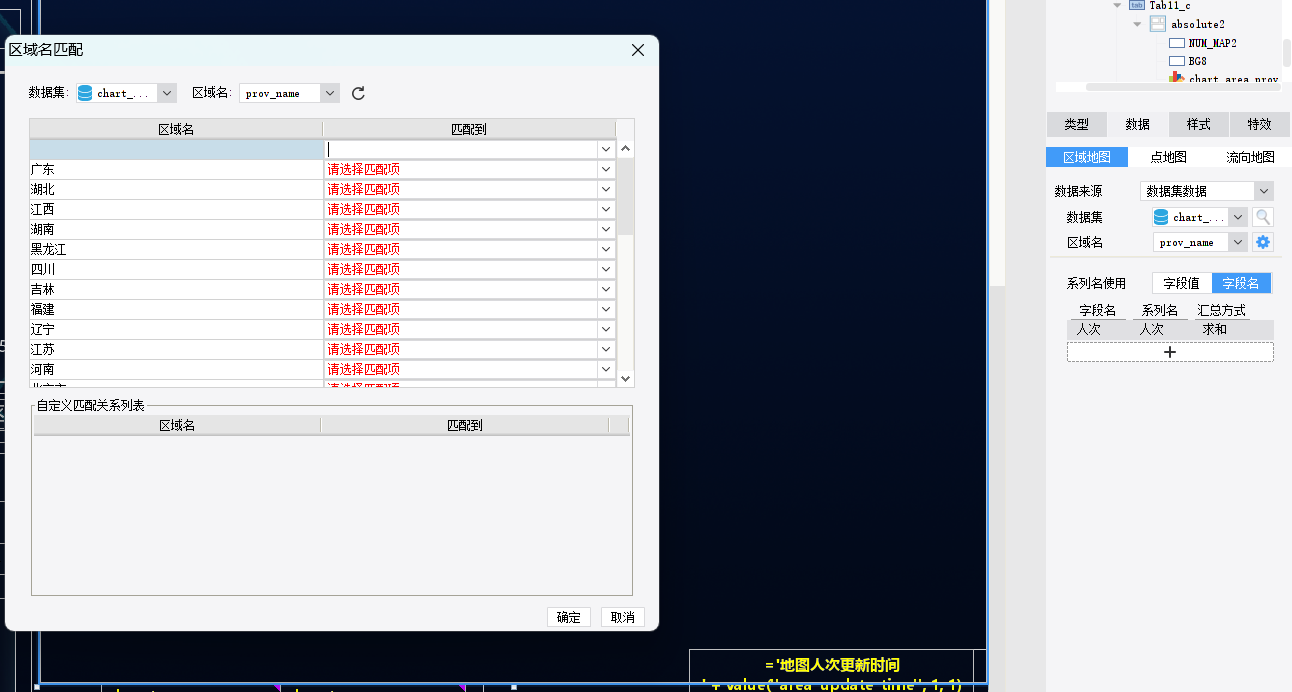Click the 福建 region row

[176, 309]
